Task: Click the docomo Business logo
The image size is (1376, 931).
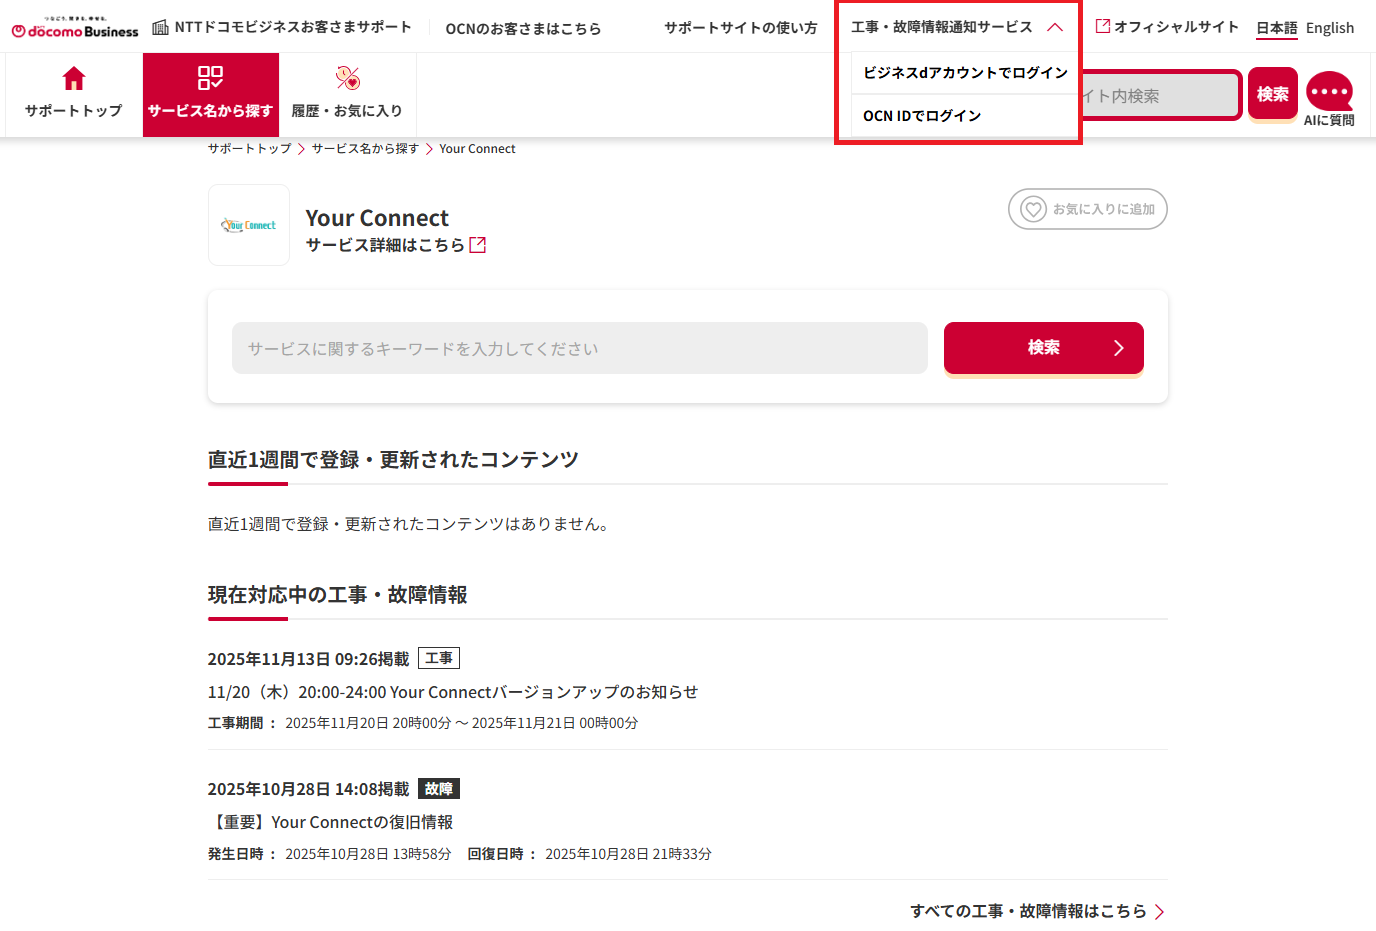Action: [75, 27]
